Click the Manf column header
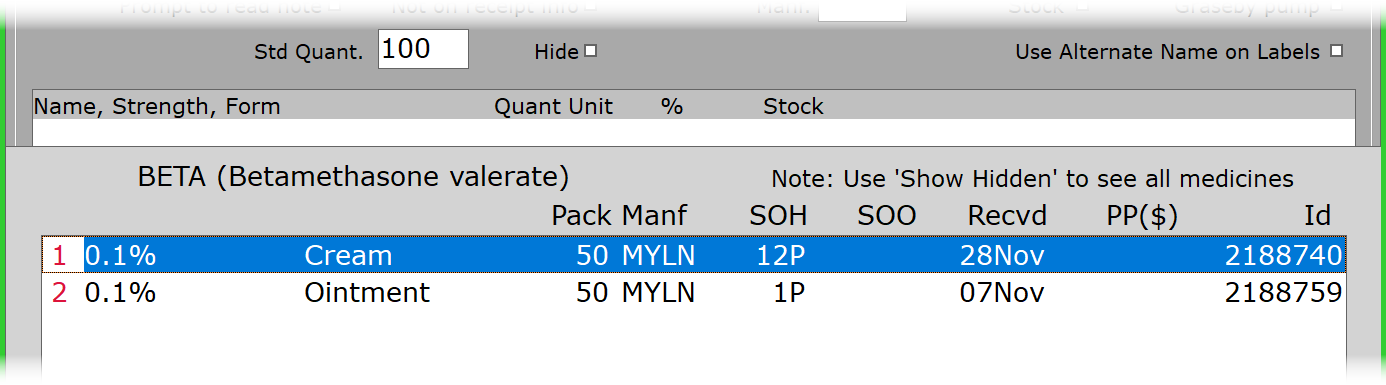 [655, 215]
